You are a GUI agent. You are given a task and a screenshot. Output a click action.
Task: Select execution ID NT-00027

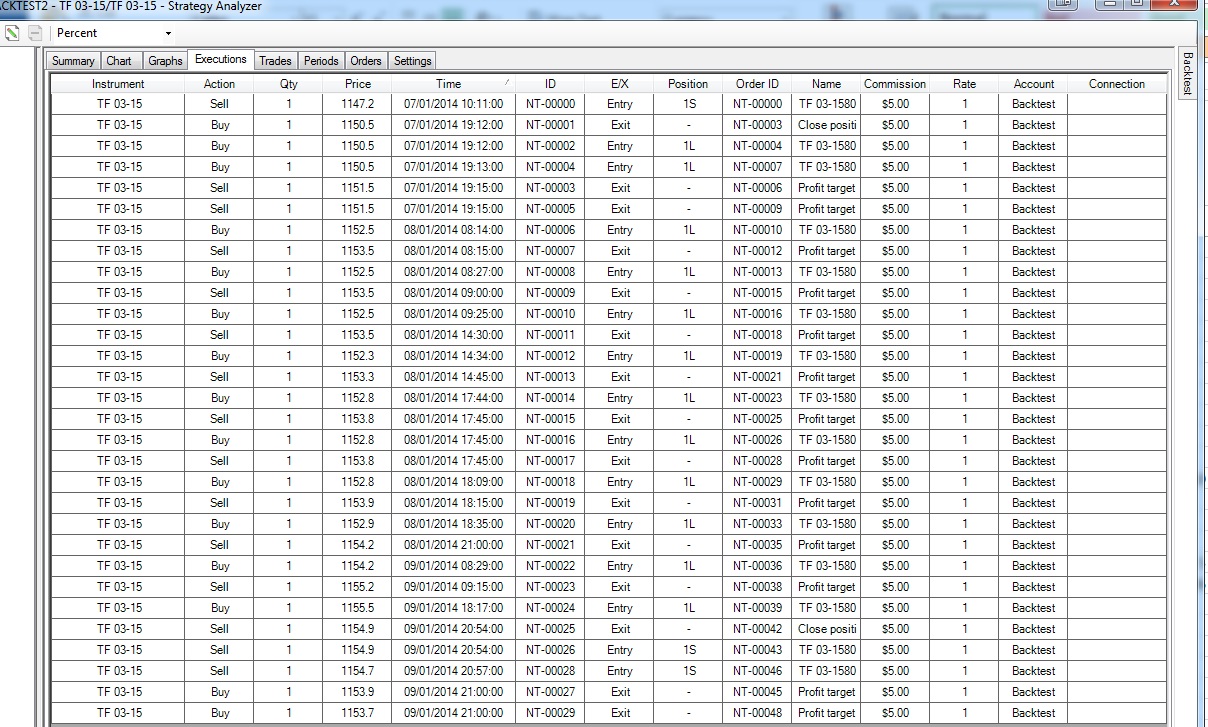551,692
